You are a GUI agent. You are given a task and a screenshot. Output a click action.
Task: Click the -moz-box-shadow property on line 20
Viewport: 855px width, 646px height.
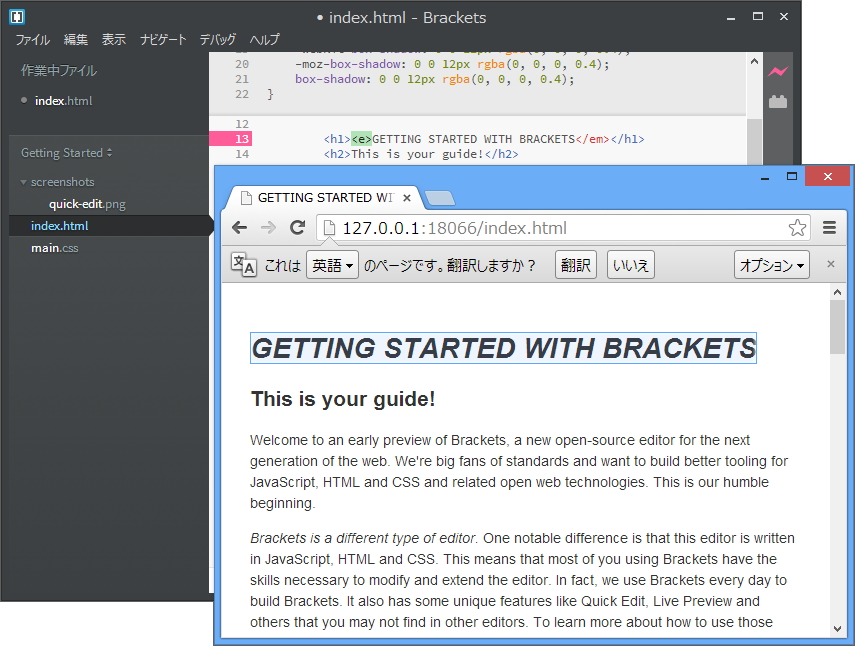[347, 64]
